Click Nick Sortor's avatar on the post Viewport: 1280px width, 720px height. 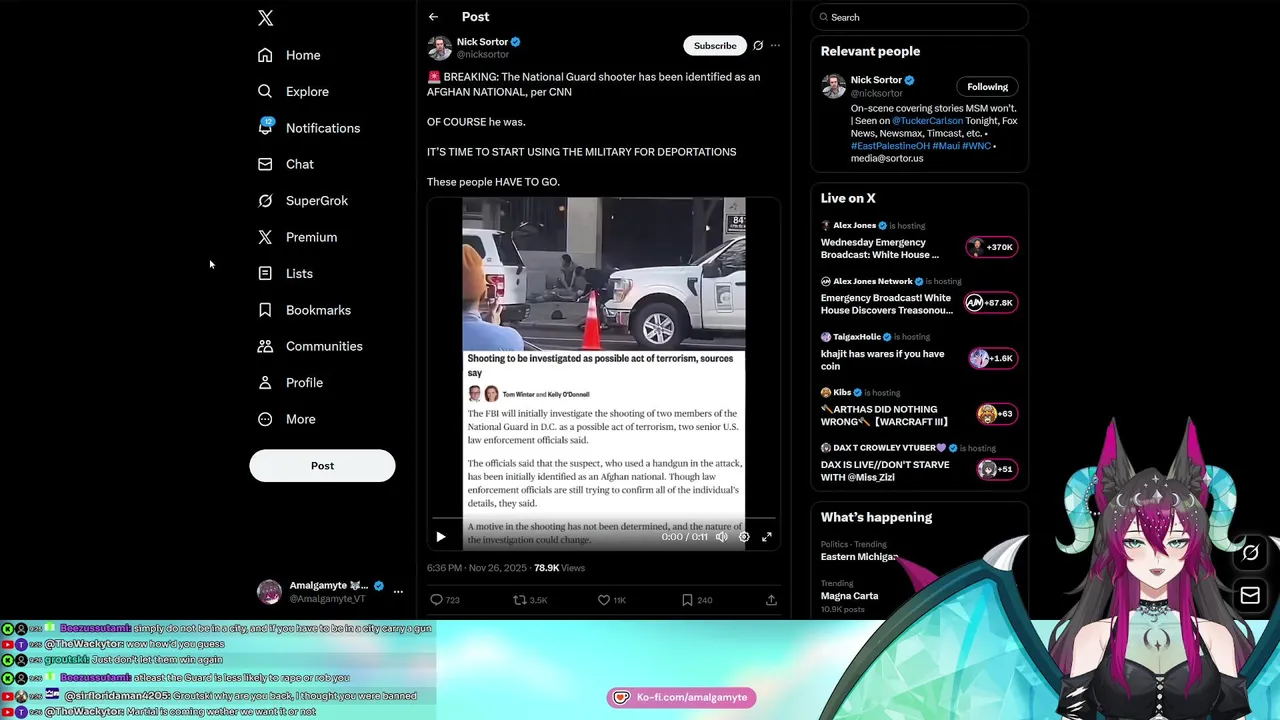(x=439, y=48)
